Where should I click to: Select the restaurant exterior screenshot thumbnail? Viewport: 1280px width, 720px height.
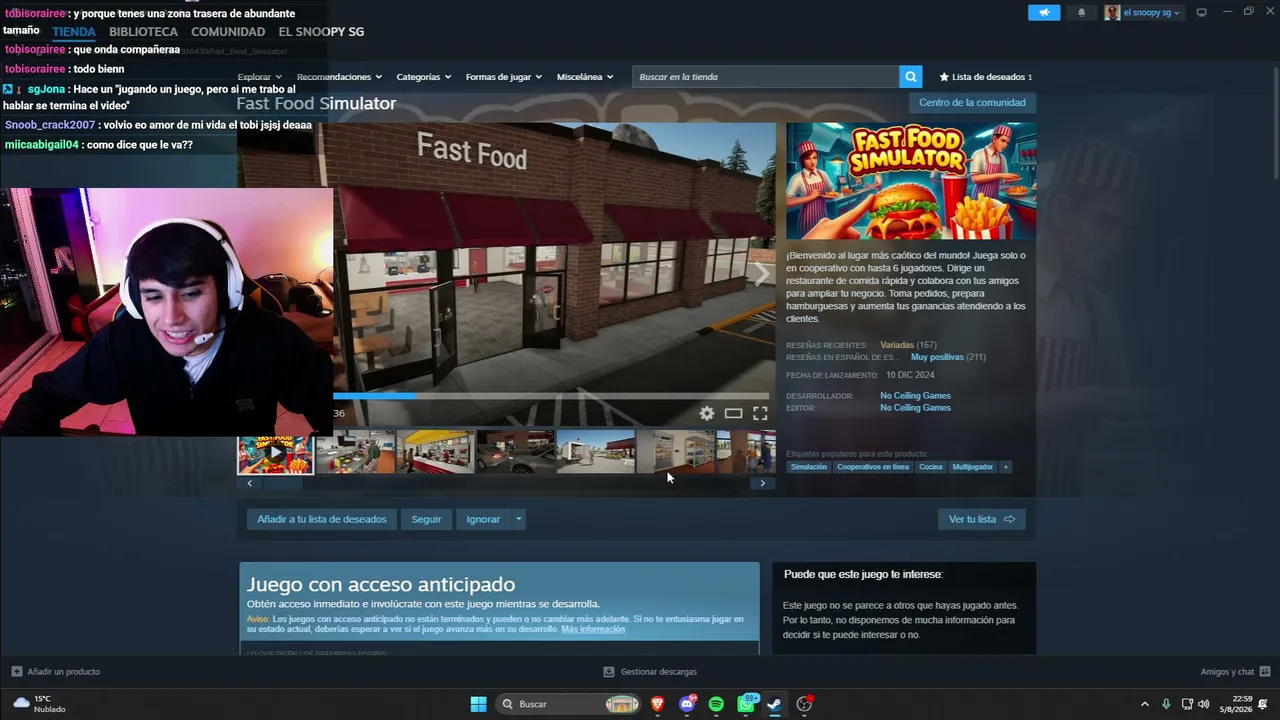[595, 453]
